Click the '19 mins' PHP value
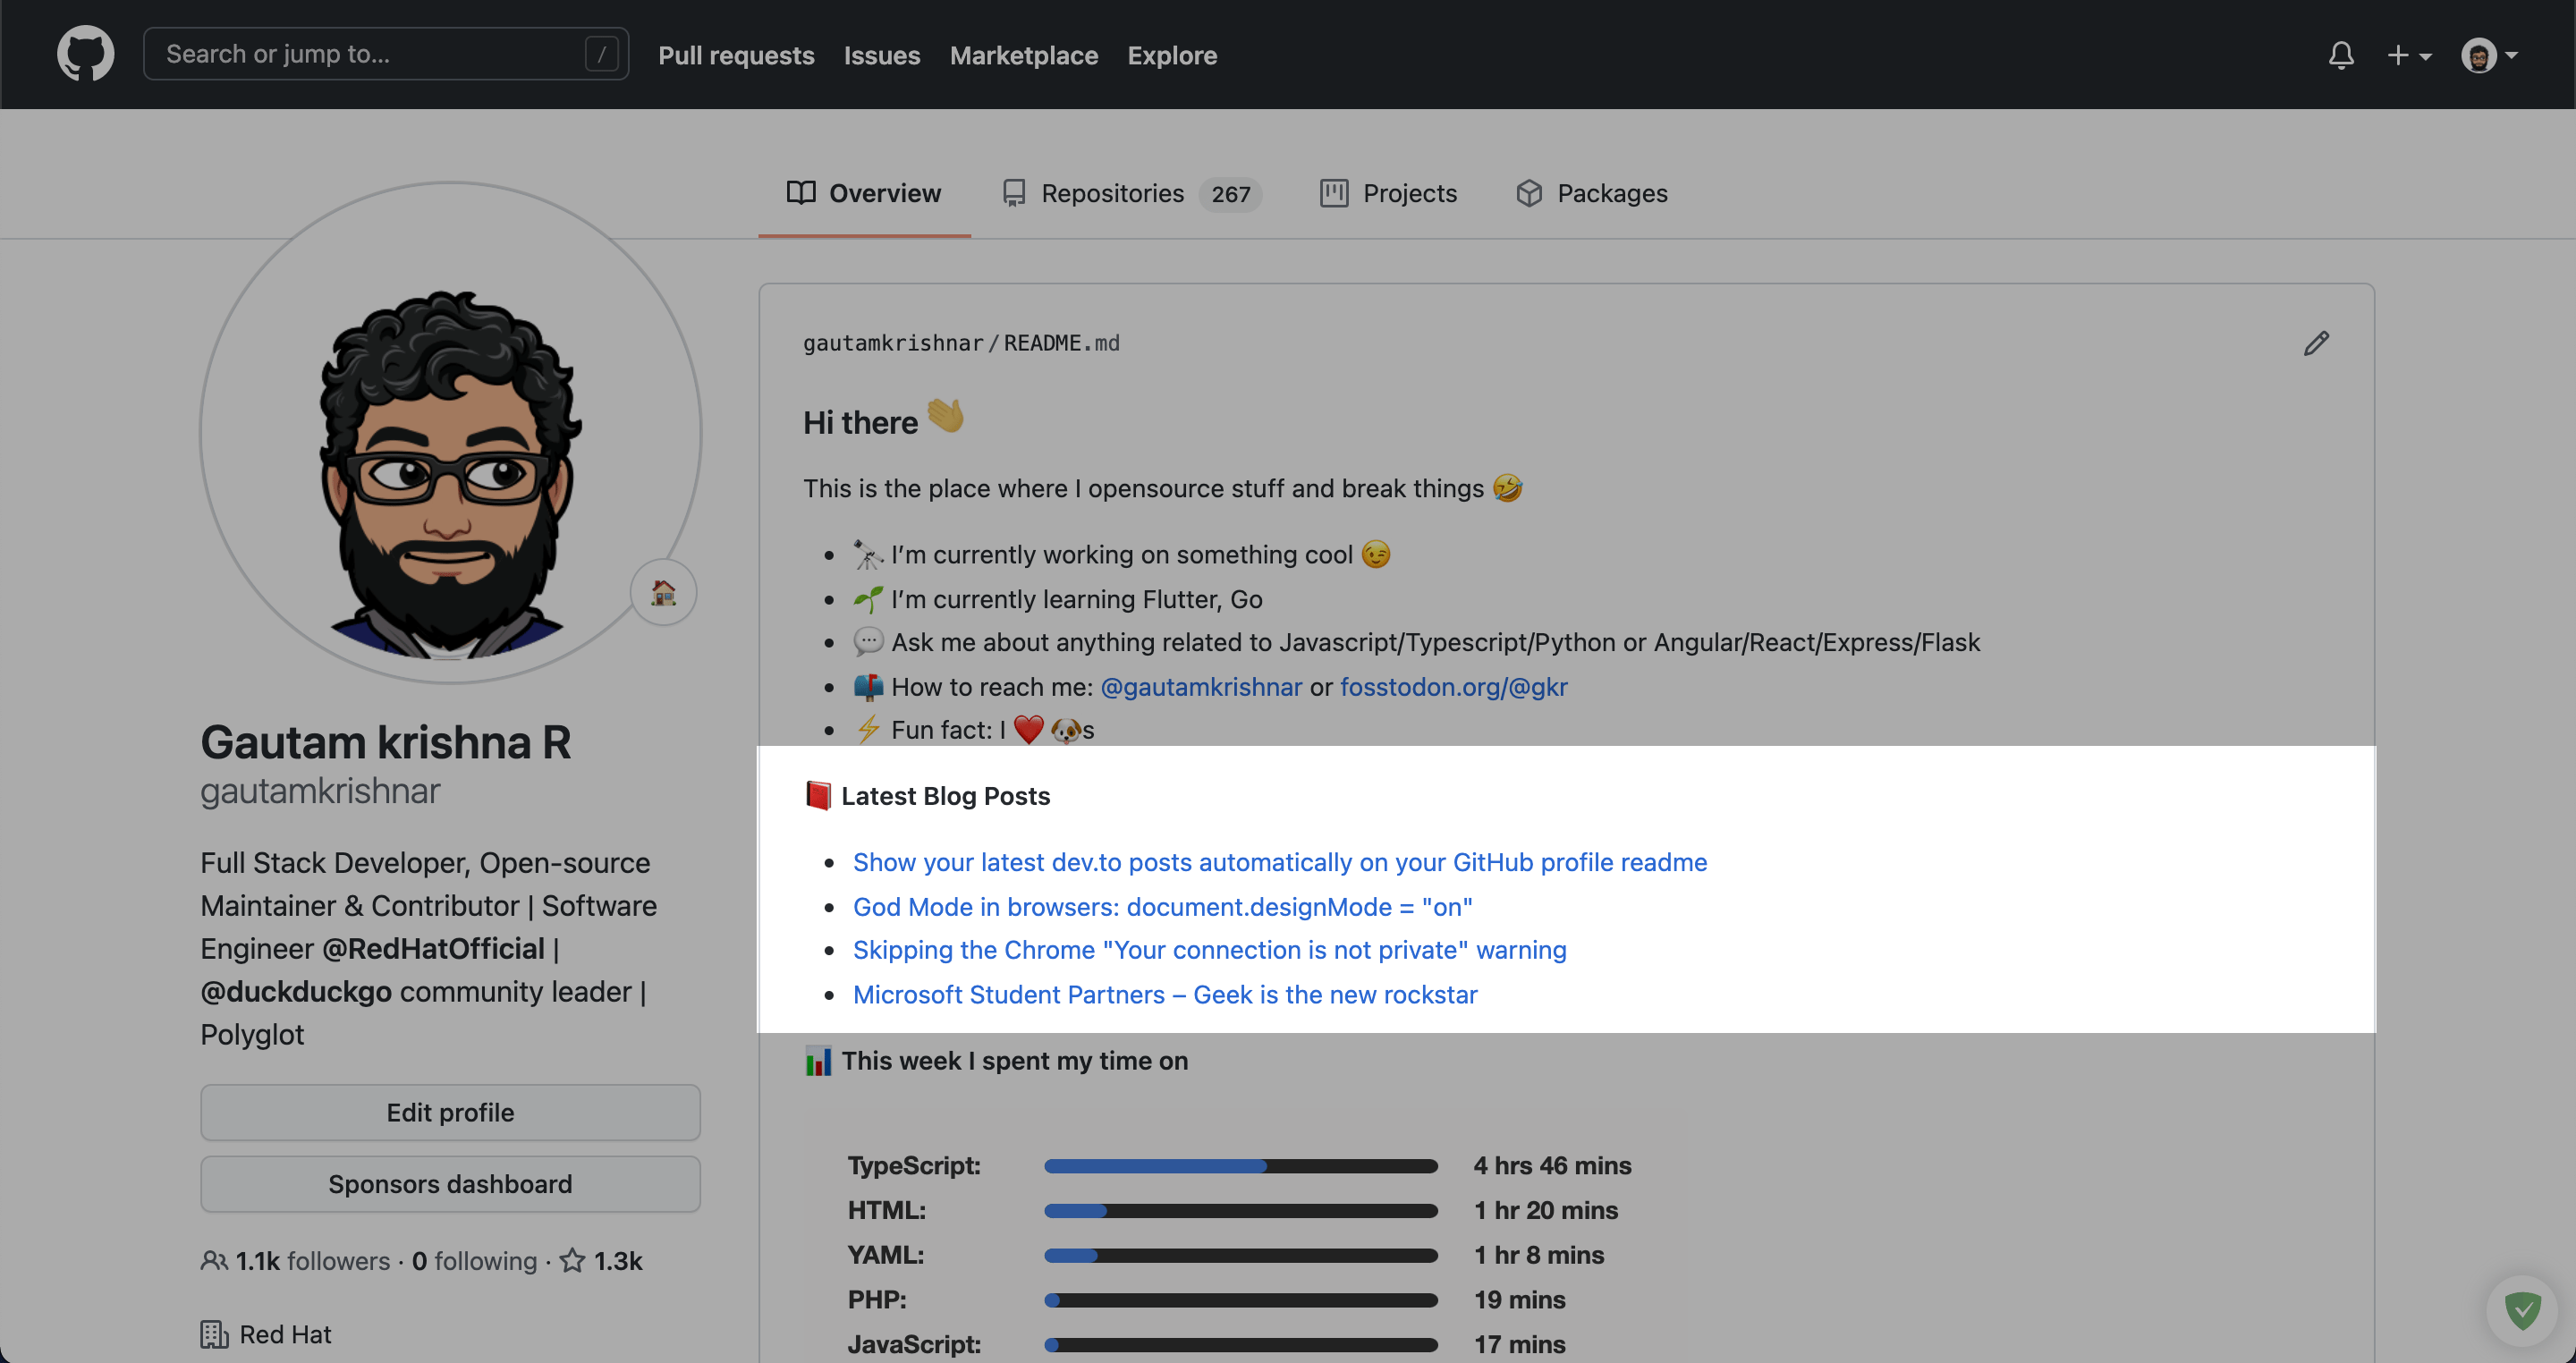Screen dimensions: 2576x1363 tap(1520, 1299)
